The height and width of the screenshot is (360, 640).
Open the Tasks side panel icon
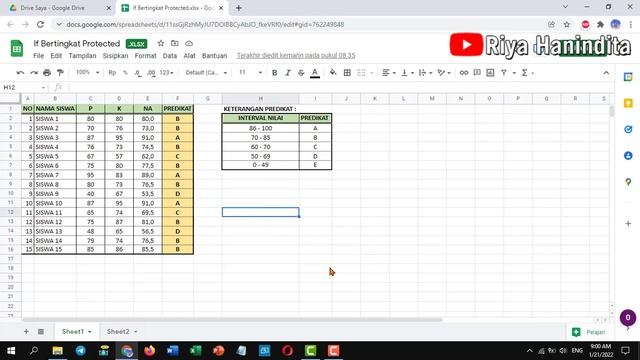(628, 129)
